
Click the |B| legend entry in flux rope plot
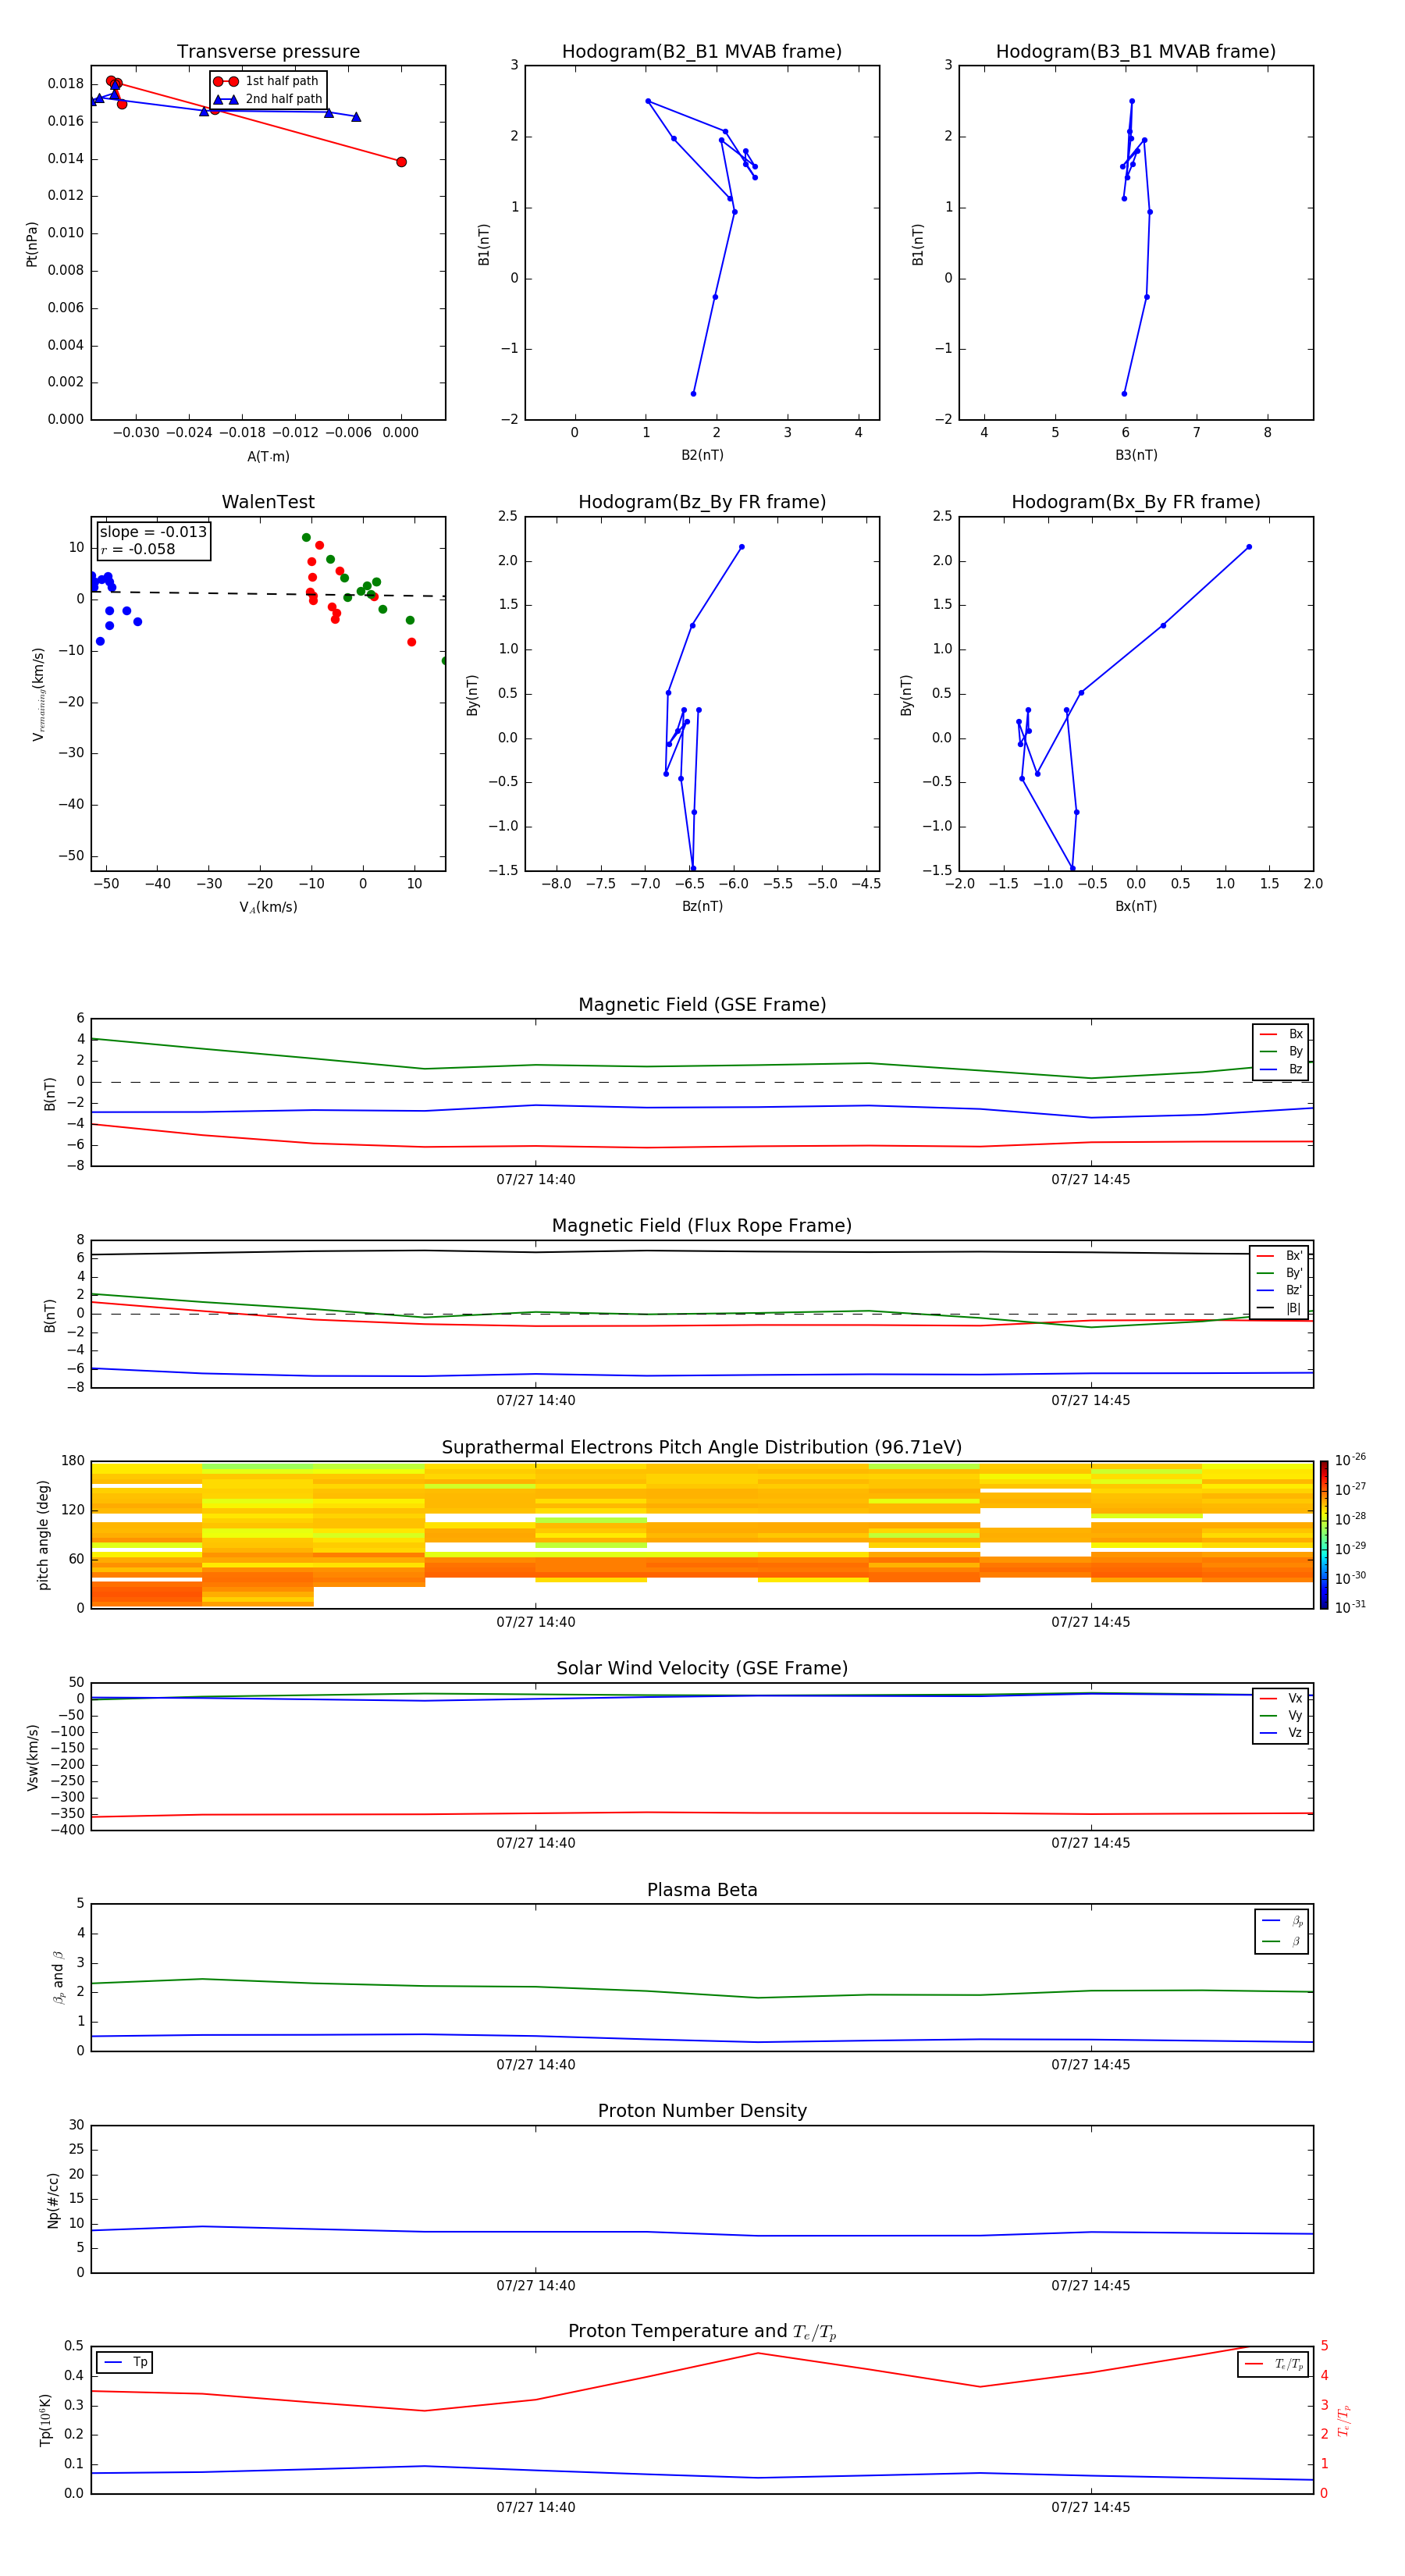1279,1308
